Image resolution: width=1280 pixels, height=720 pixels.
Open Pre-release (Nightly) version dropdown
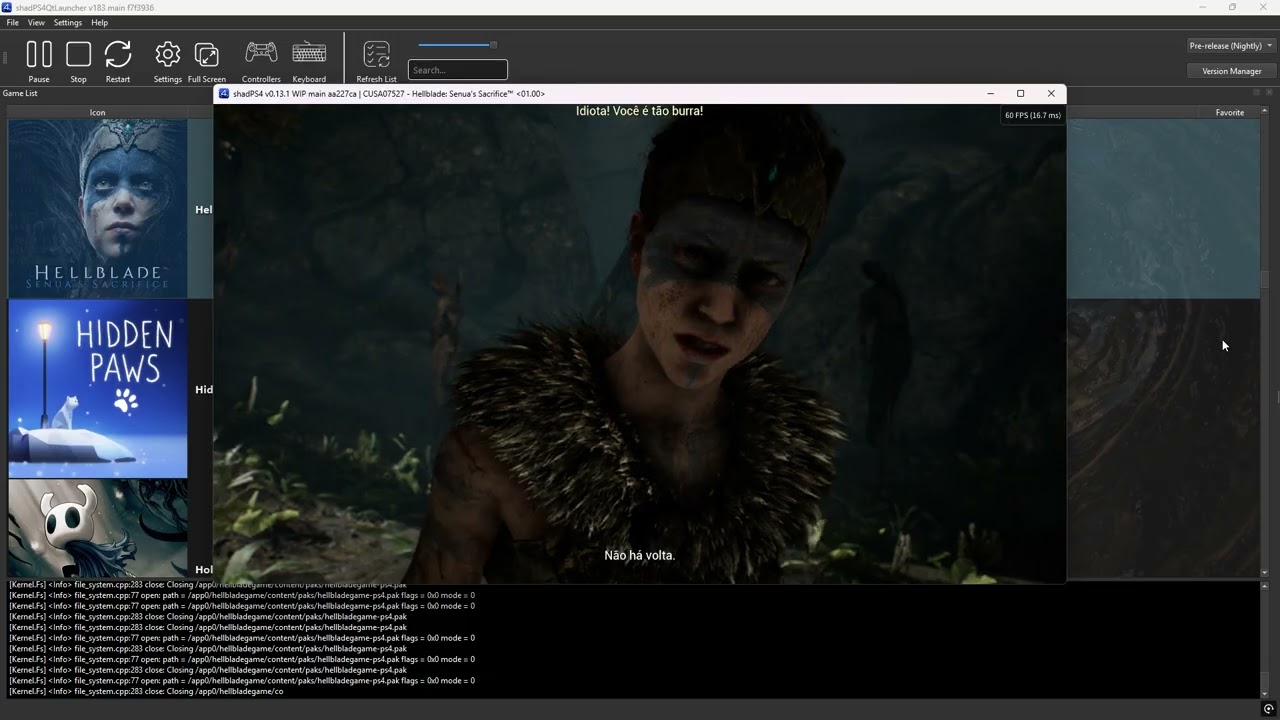pyautogui.click(x=1231, y=46)
